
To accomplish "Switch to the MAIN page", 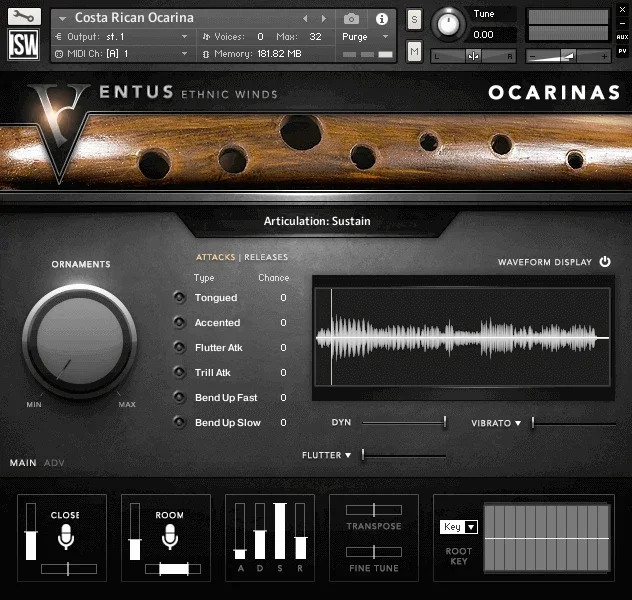I will pyautogui.click(x=23, y=463).
